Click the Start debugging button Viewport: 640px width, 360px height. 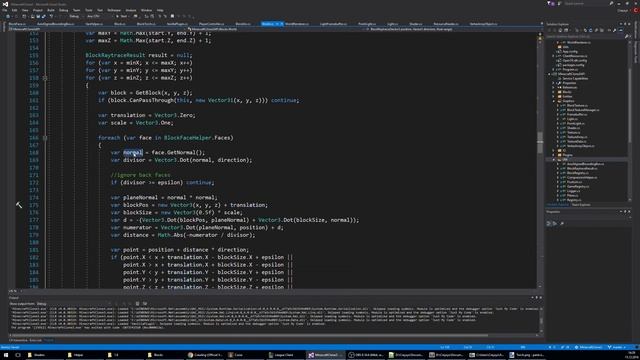pos(122,16)
